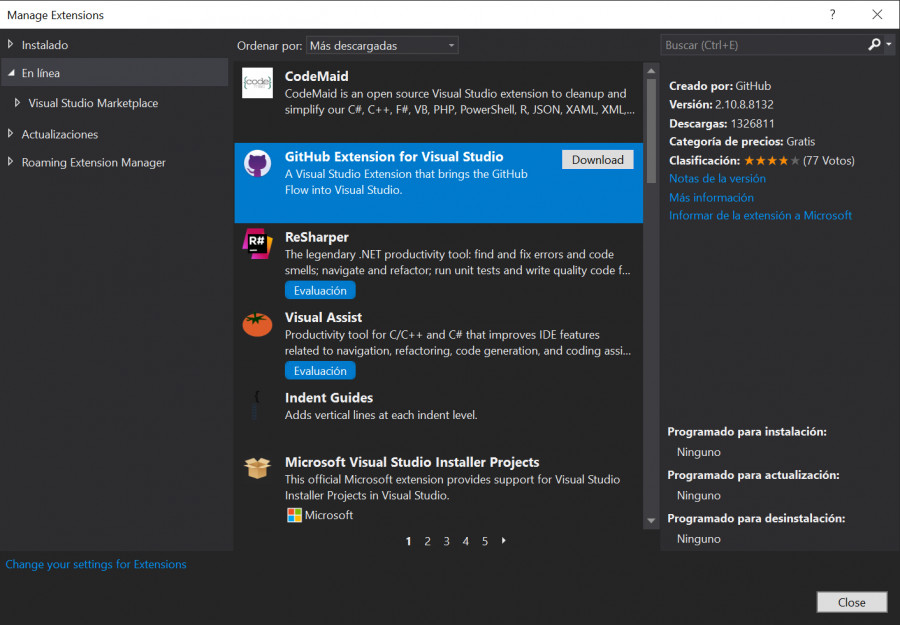900x625 pixels.
Task: Click the ReSharper R# icon
Action: 257,243
